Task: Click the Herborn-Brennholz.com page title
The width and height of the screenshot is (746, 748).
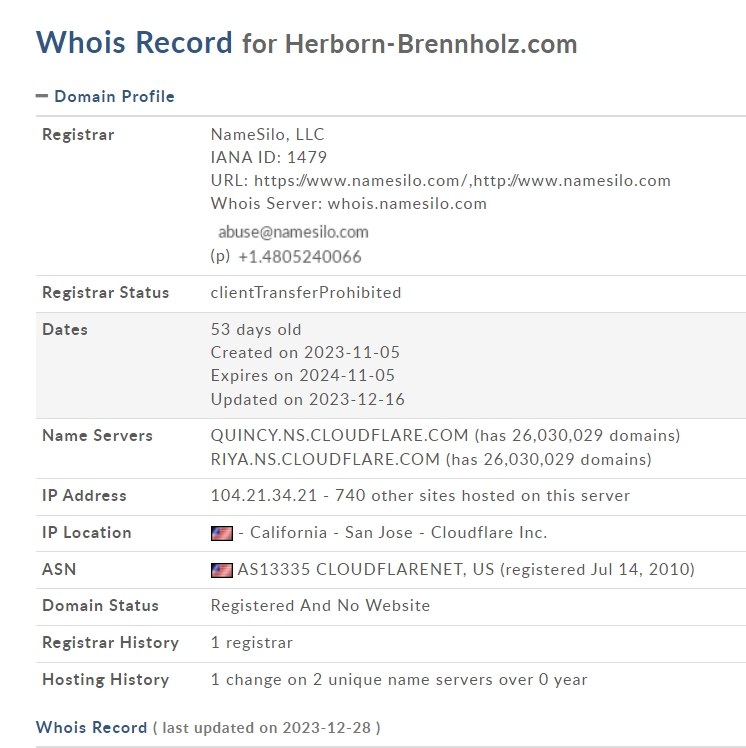Action: [x=431, y=44]
